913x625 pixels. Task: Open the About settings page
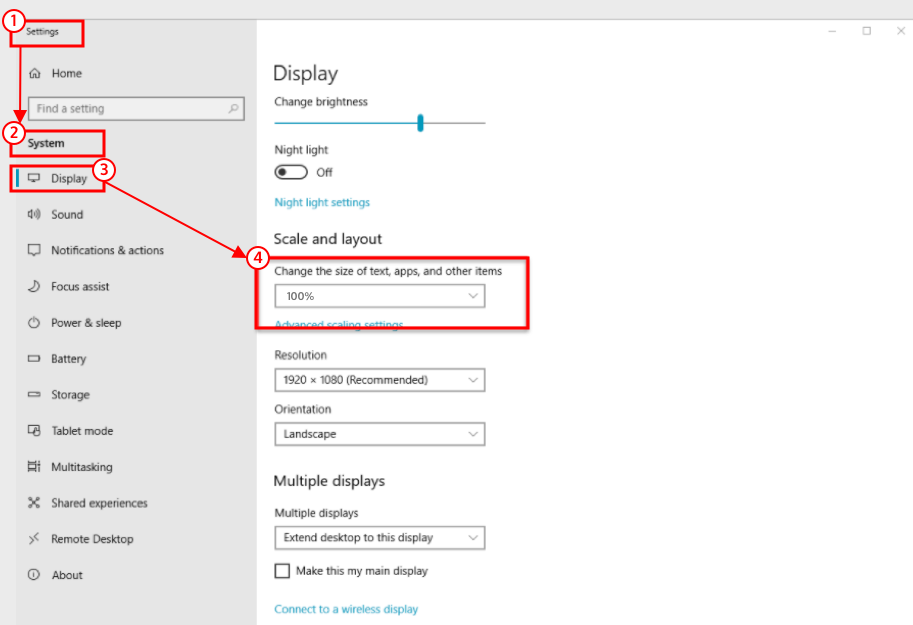[67, 575]
